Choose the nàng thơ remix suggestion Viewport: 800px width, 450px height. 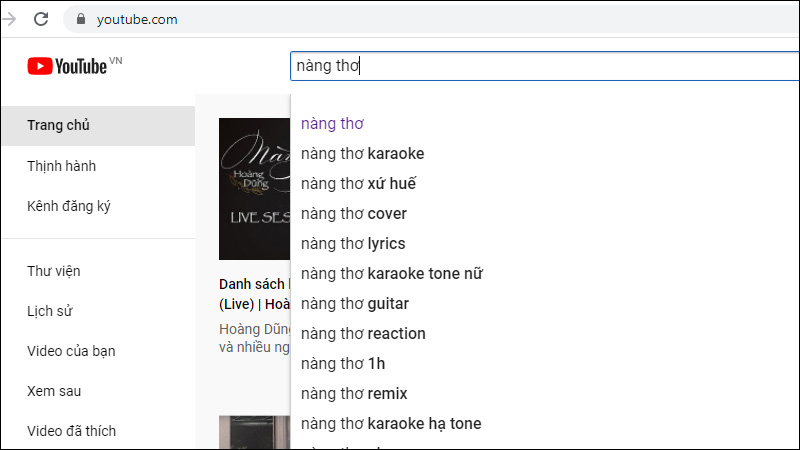pyautogui.click(x=544, y=394)
